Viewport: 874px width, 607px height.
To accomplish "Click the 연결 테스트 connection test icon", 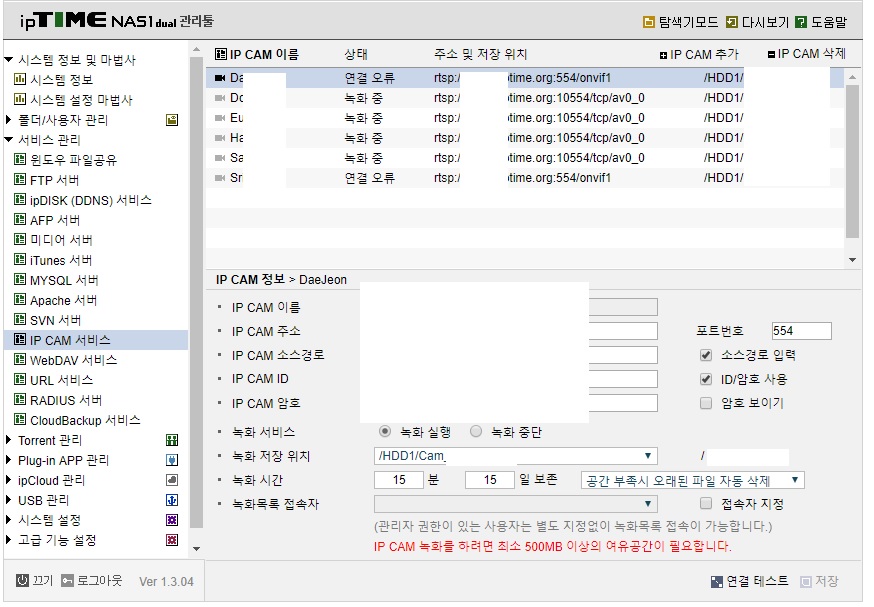I will [x=717, y=582].
